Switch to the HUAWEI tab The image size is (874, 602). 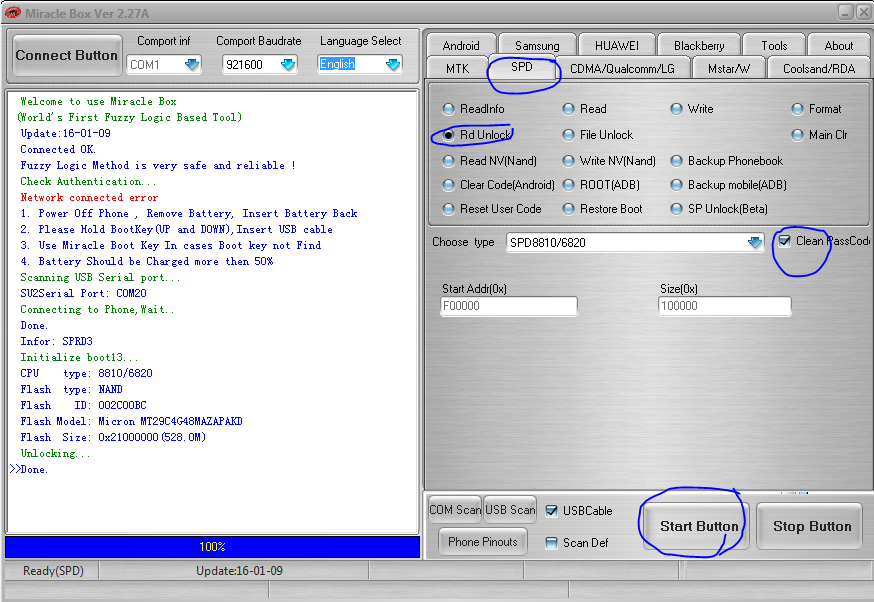pos(616,45)
